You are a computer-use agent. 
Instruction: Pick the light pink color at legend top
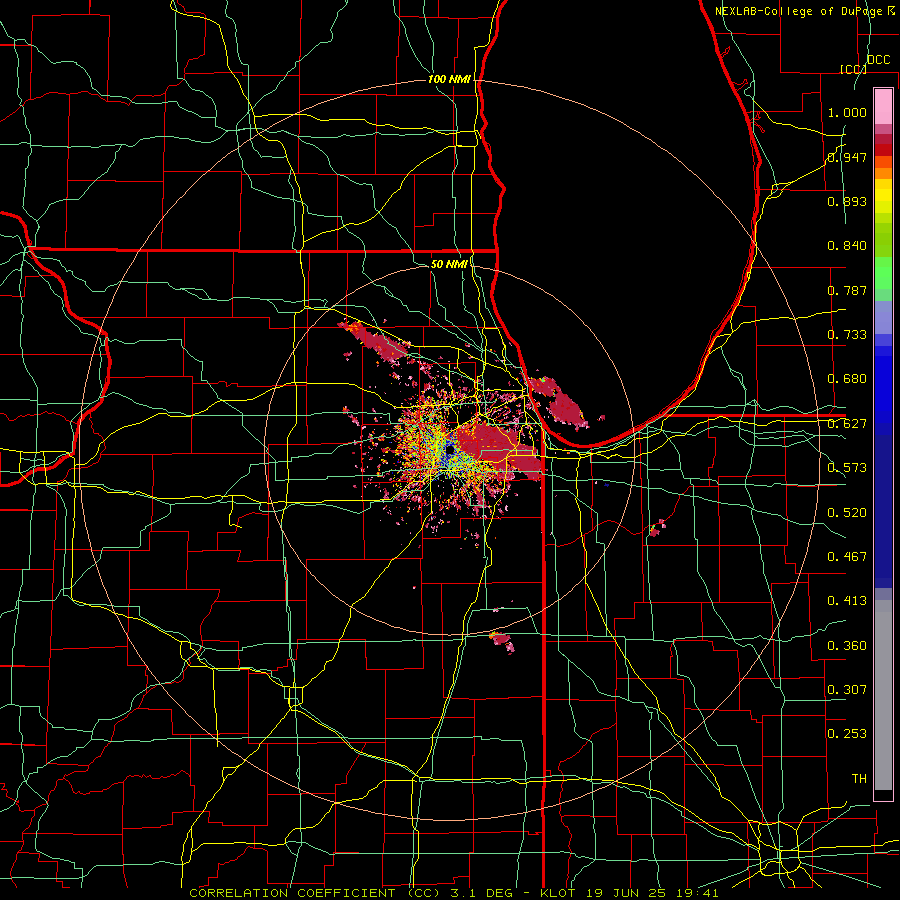(883, 107)
